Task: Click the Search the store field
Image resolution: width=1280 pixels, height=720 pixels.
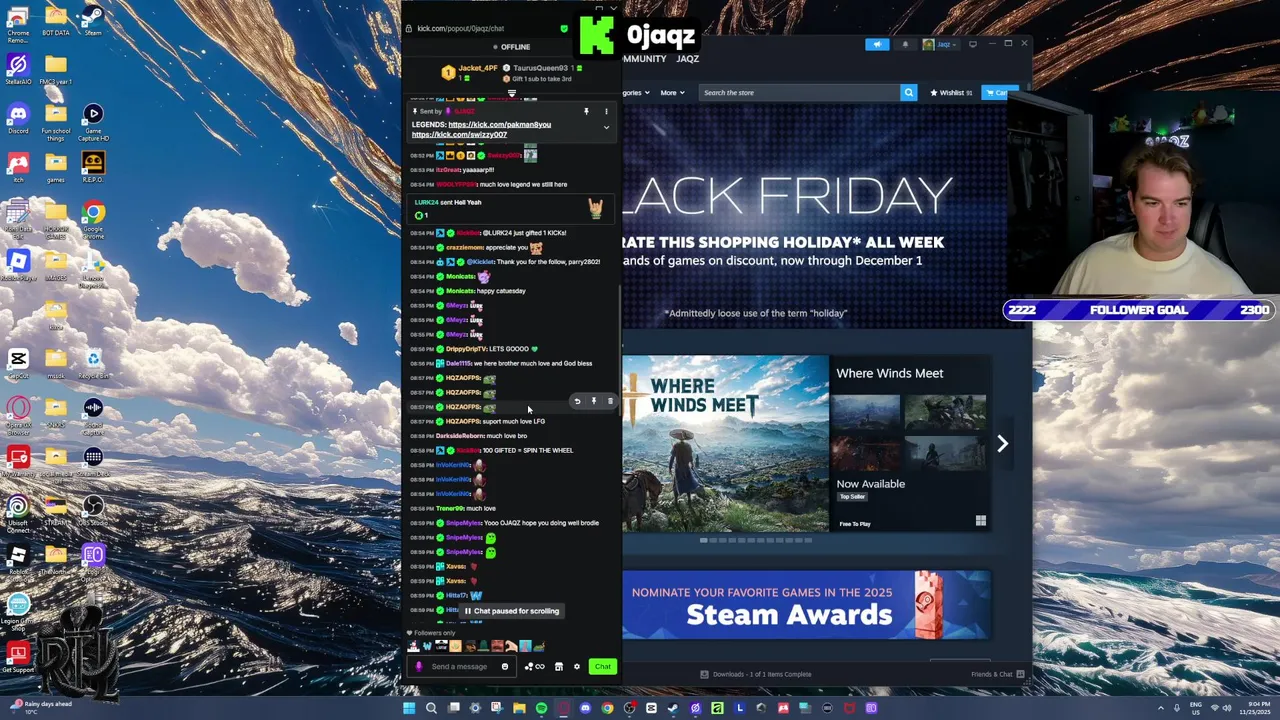Action: tap(799, 93)
